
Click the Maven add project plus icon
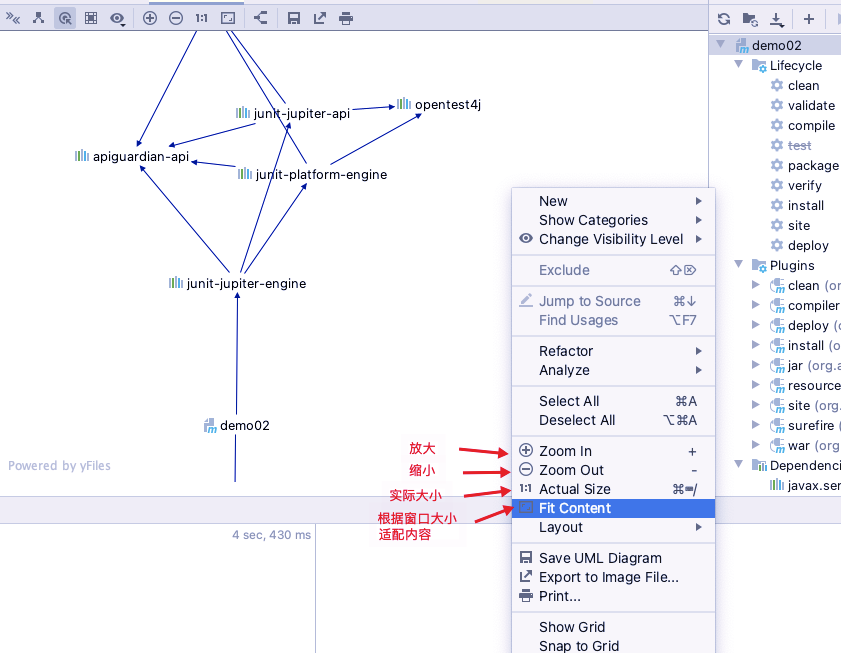[x=809, y=19]
